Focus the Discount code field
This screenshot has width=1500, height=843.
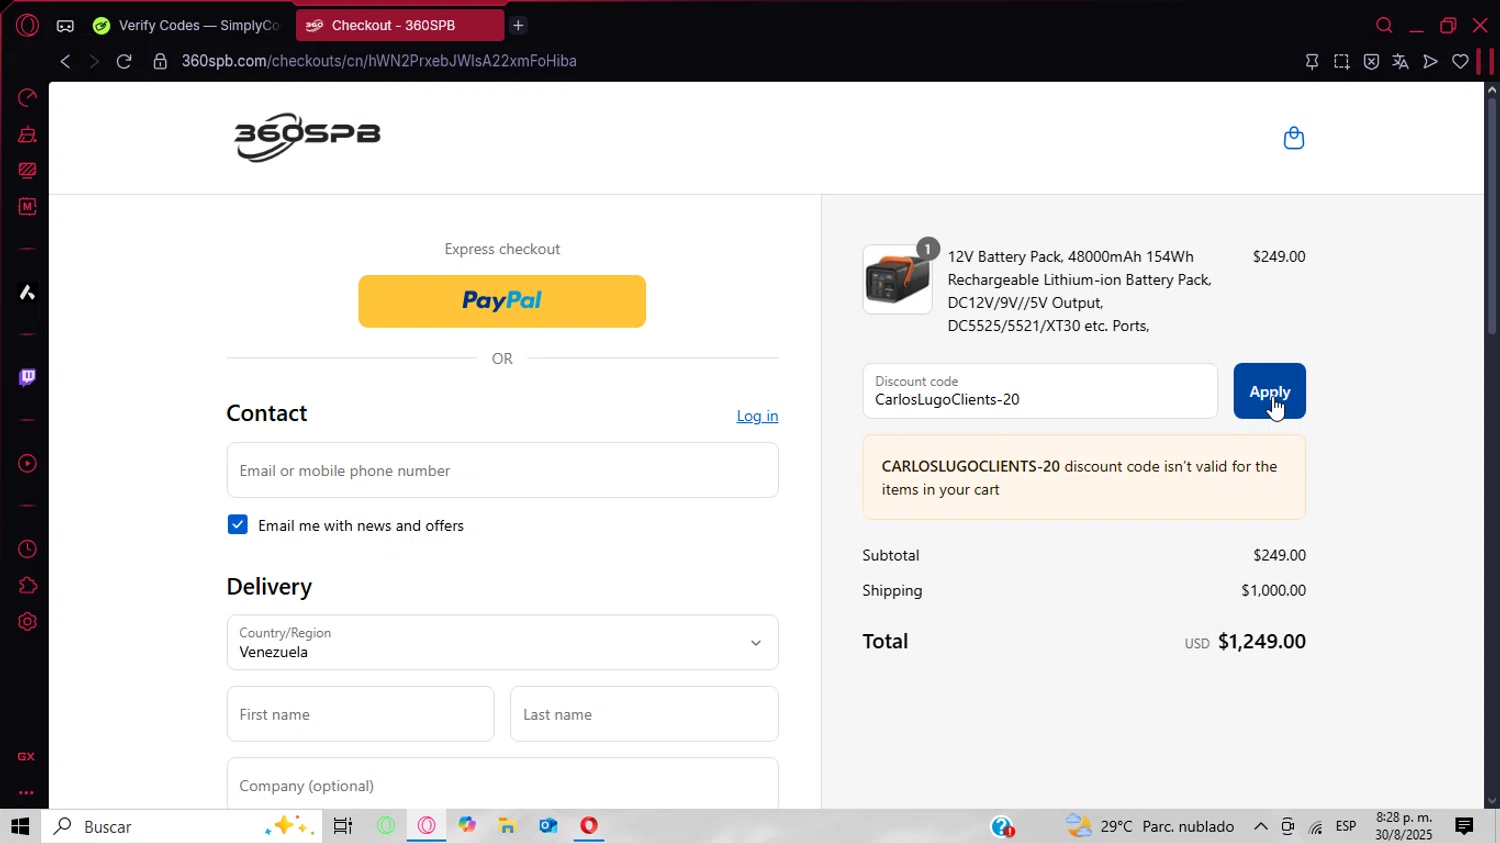(1040, 391)
